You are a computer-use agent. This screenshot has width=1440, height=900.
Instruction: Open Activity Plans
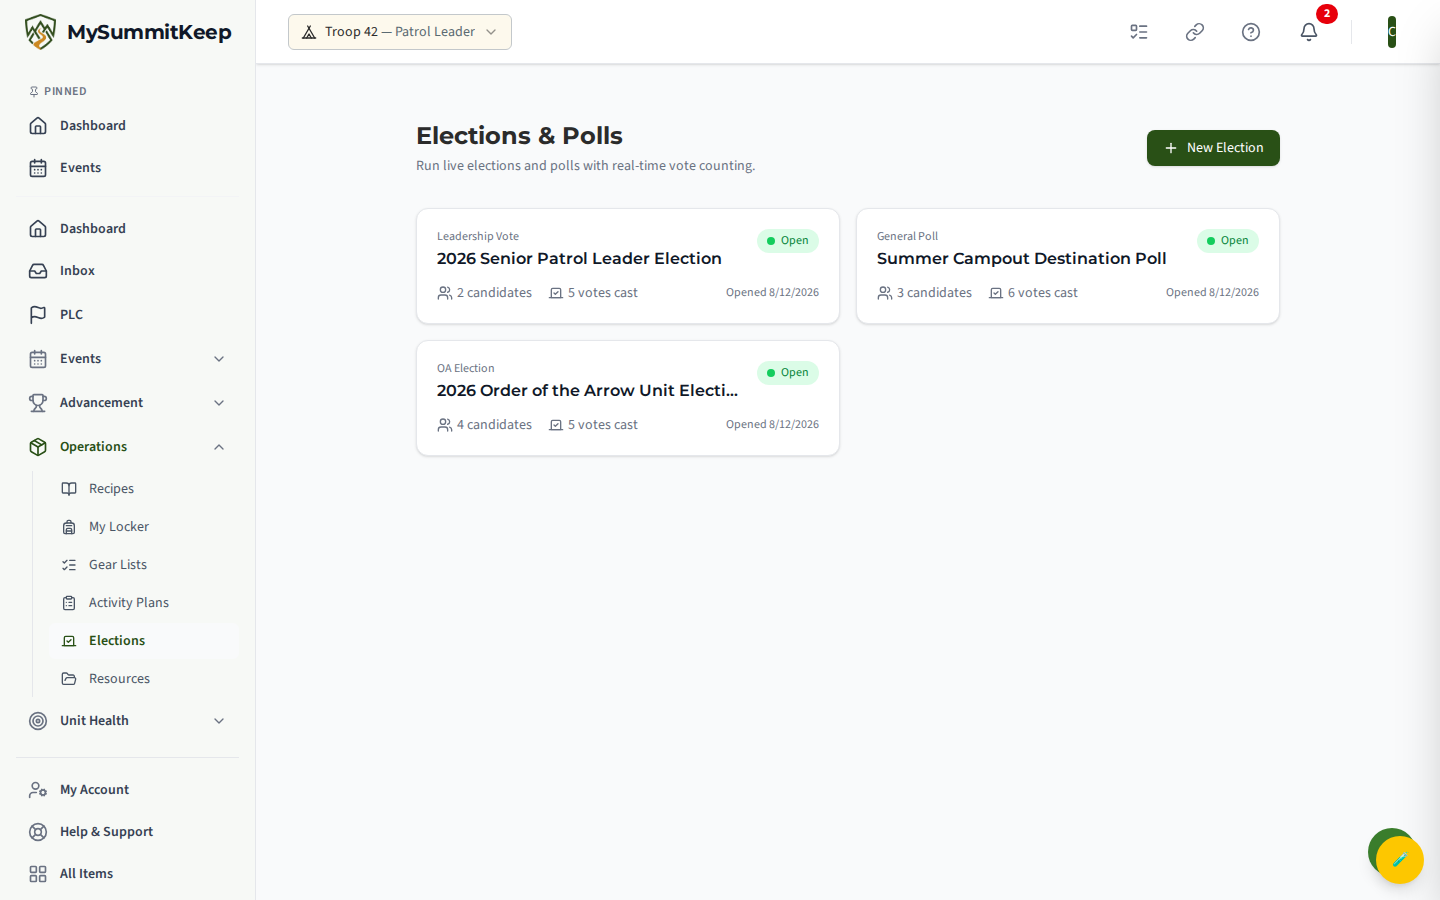pyautogui.click(x=144, y=603)
